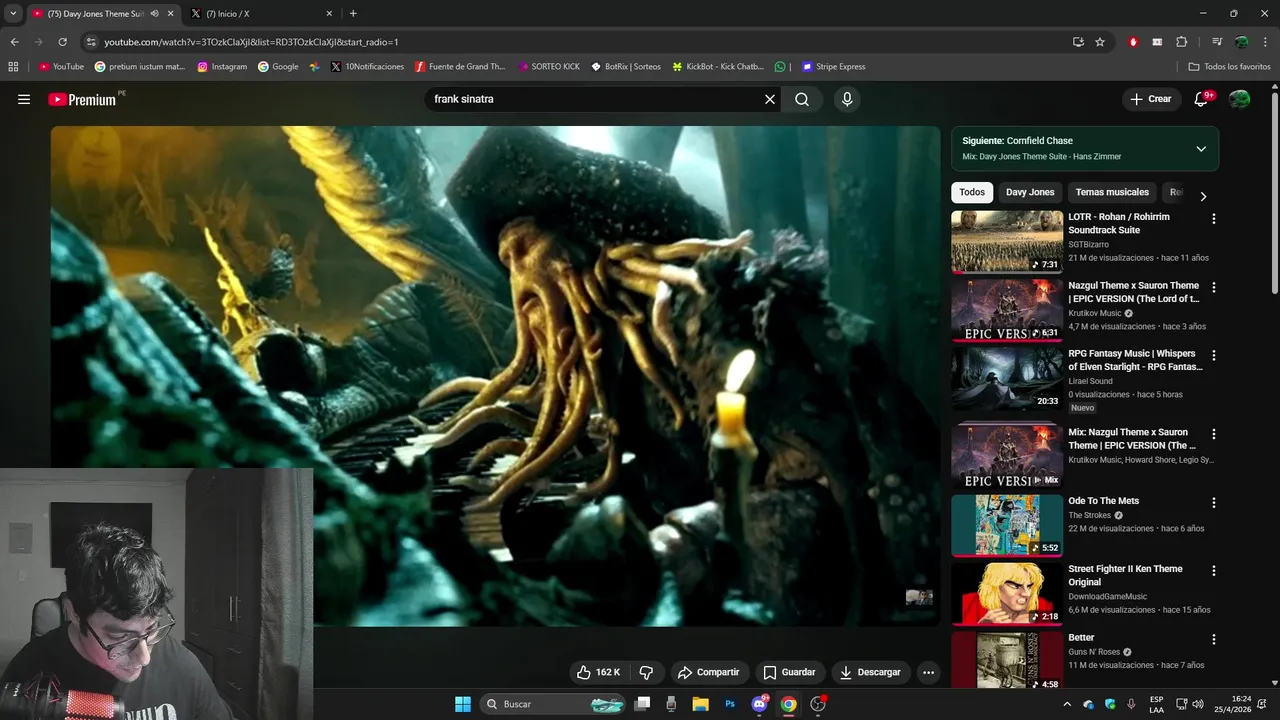Open YouTube notifications bell
The height and width of the screenshot is (720, 1280).
[x=1201, y=99]
